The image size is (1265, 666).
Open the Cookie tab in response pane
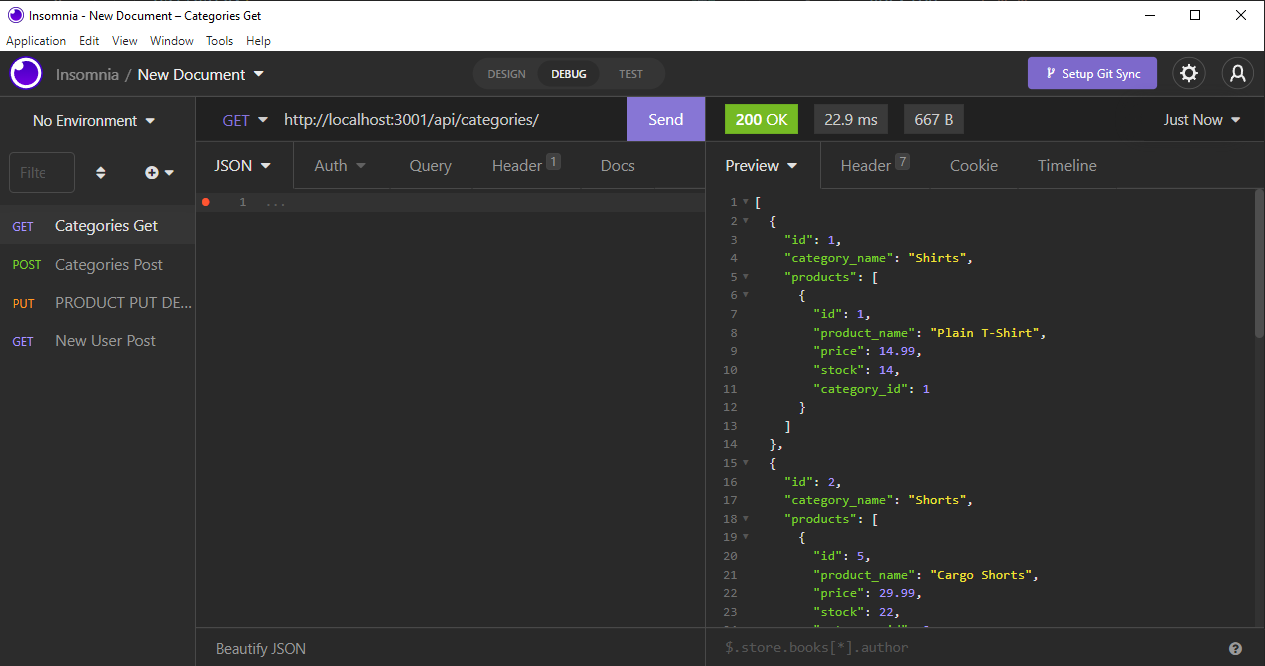973,165
